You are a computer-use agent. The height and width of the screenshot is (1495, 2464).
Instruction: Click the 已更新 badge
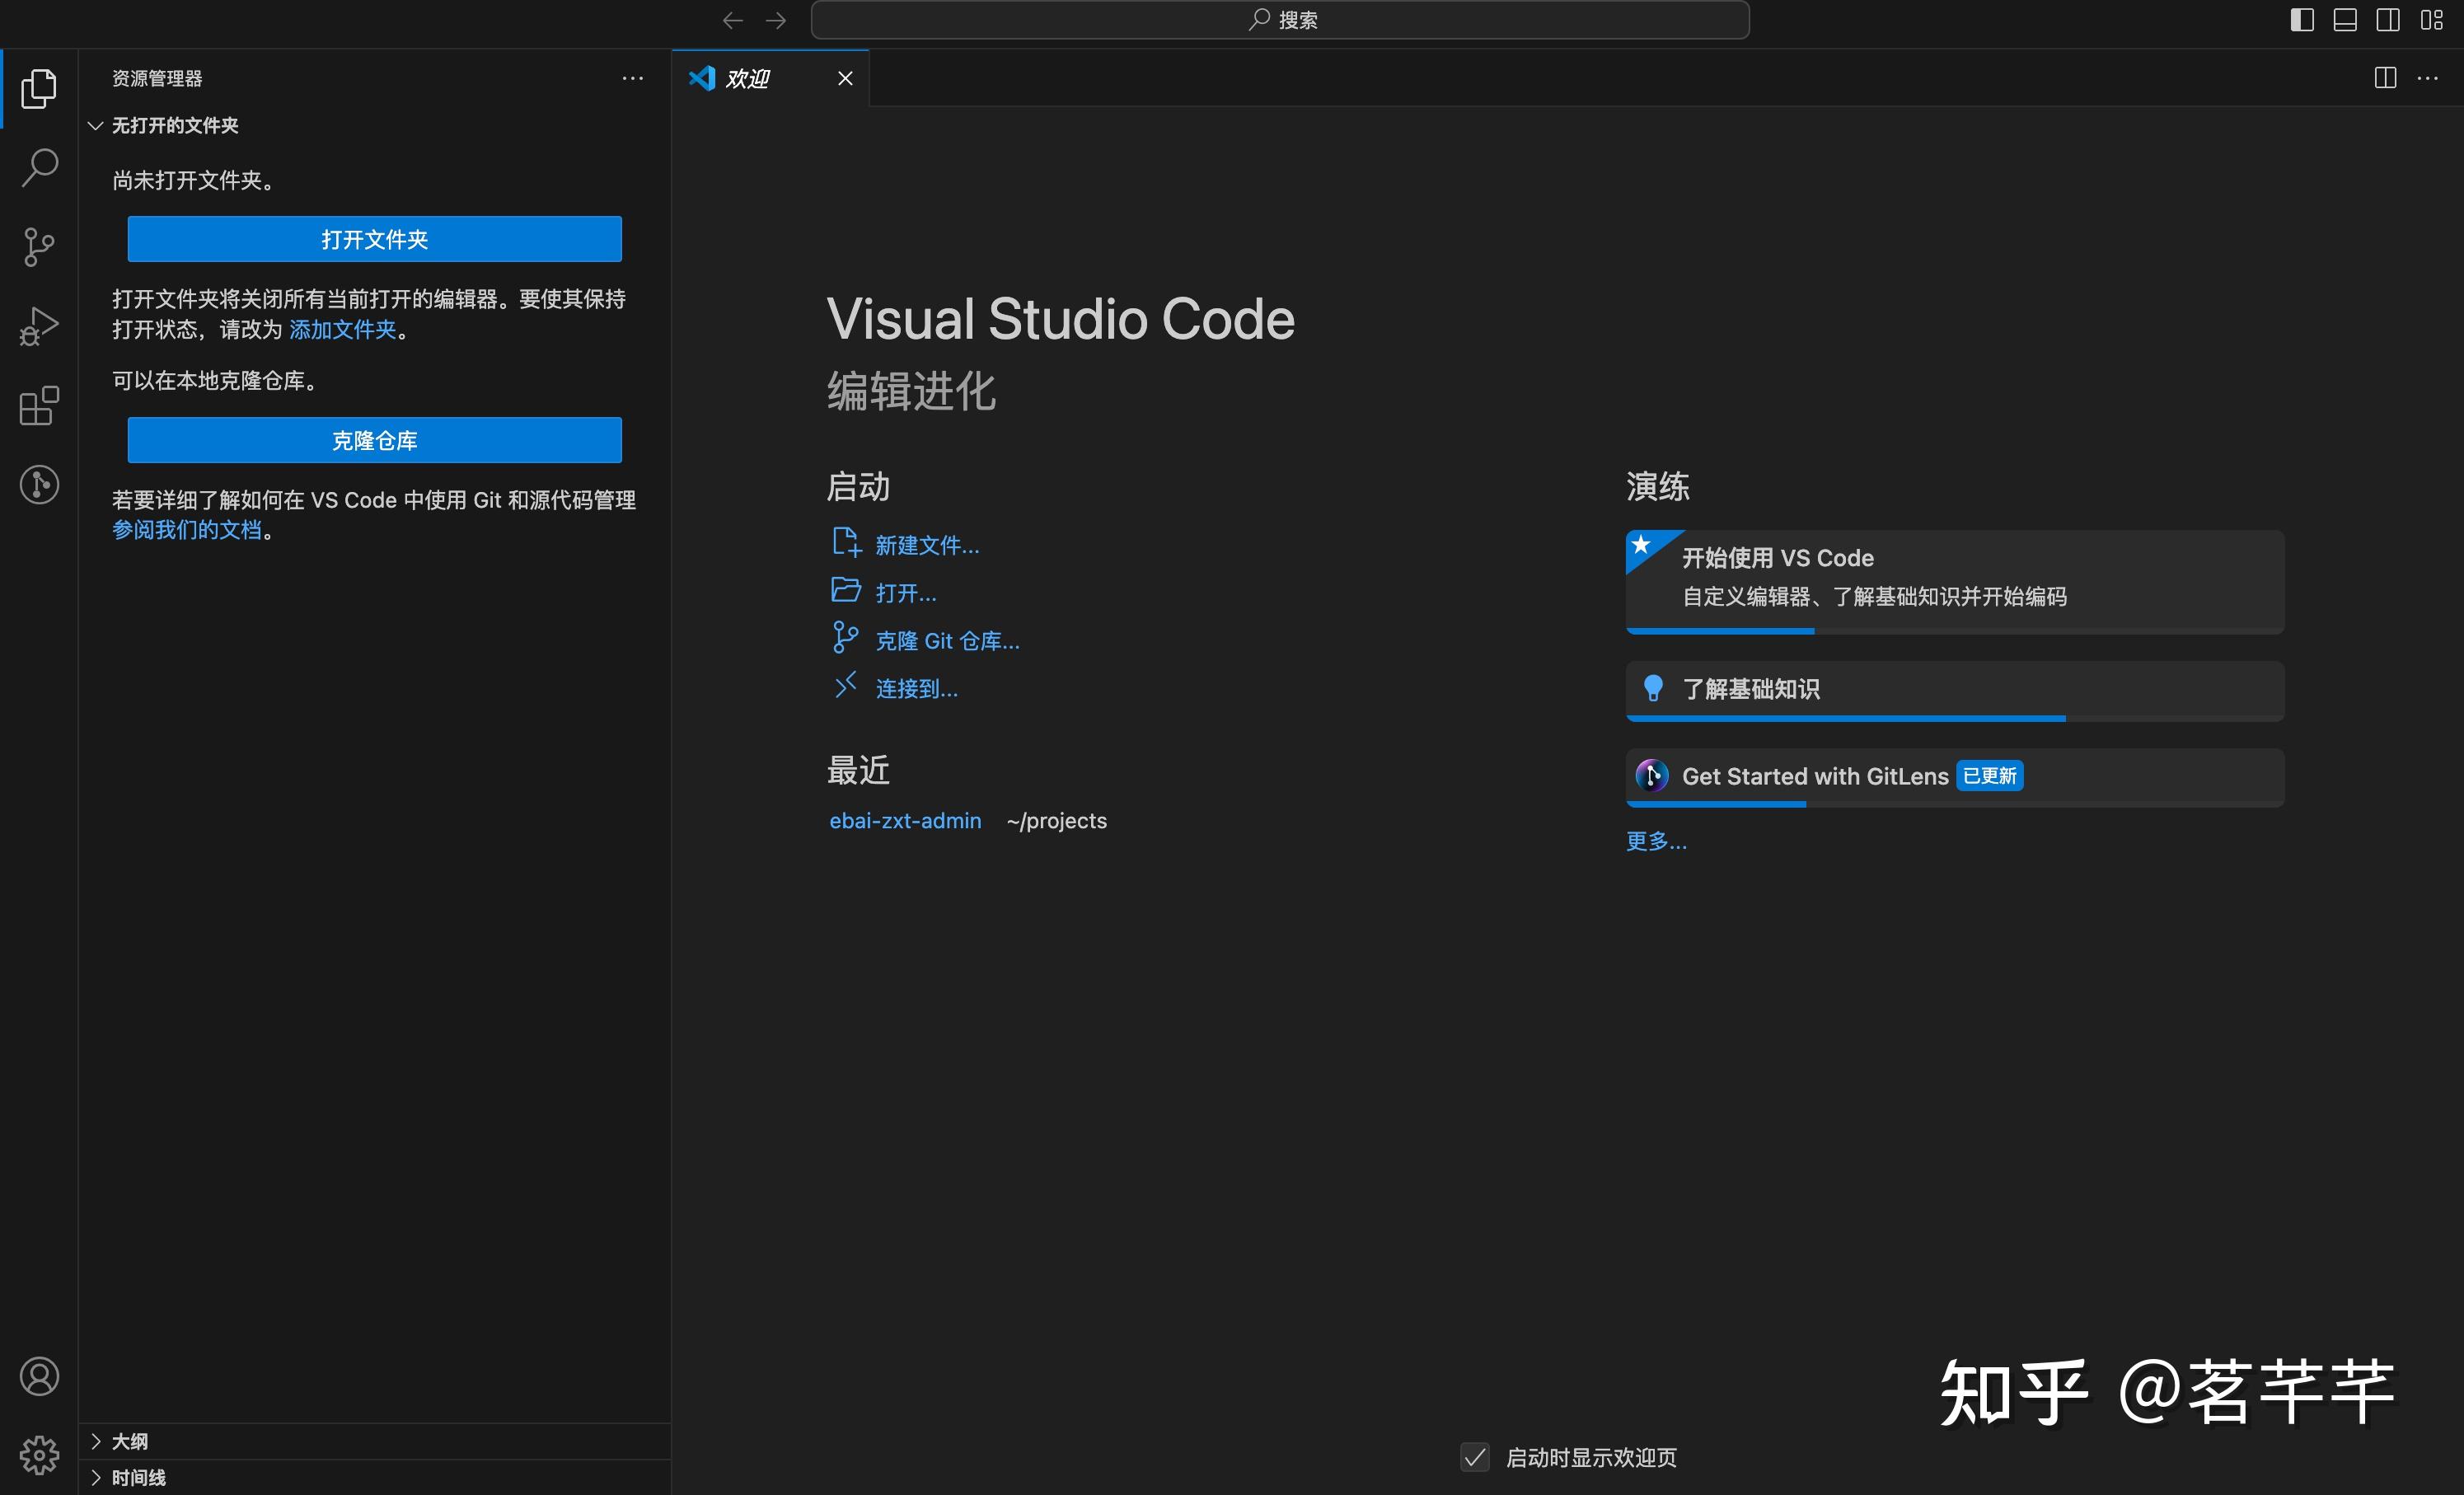1990,776
